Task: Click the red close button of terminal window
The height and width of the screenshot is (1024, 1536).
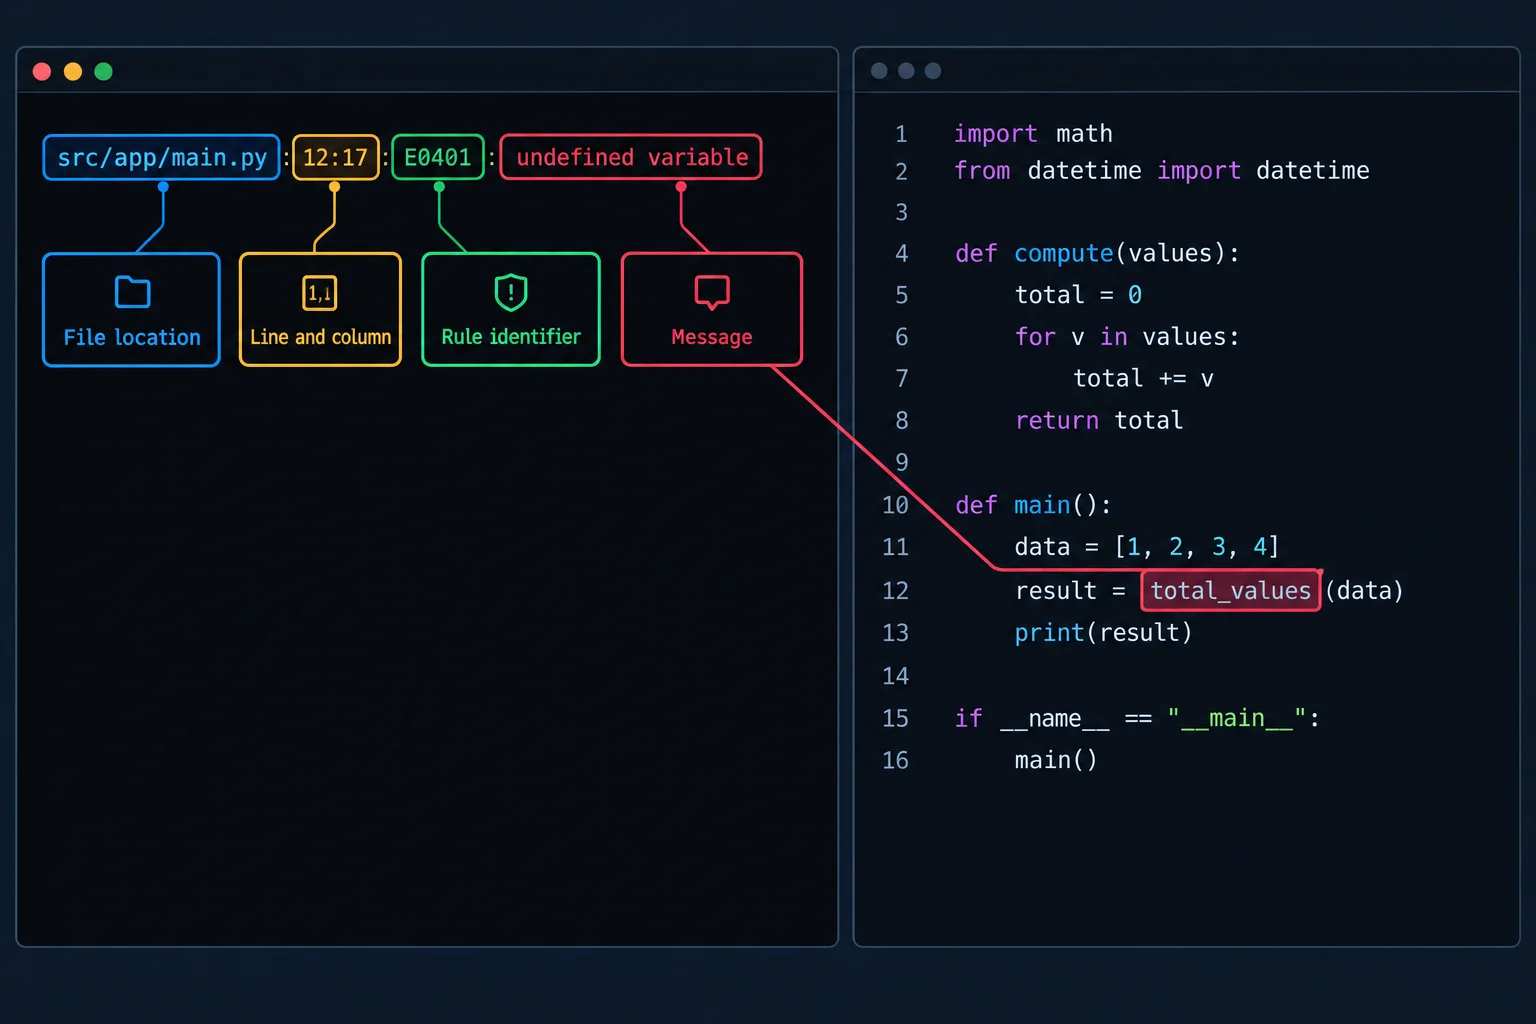Action: 42,71
